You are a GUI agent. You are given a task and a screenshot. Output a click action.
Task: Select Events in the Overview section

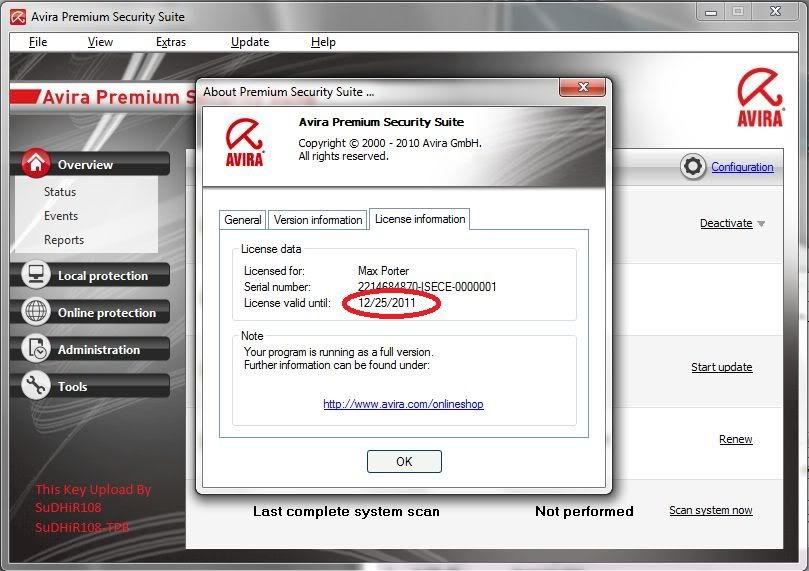pos(61,216)
